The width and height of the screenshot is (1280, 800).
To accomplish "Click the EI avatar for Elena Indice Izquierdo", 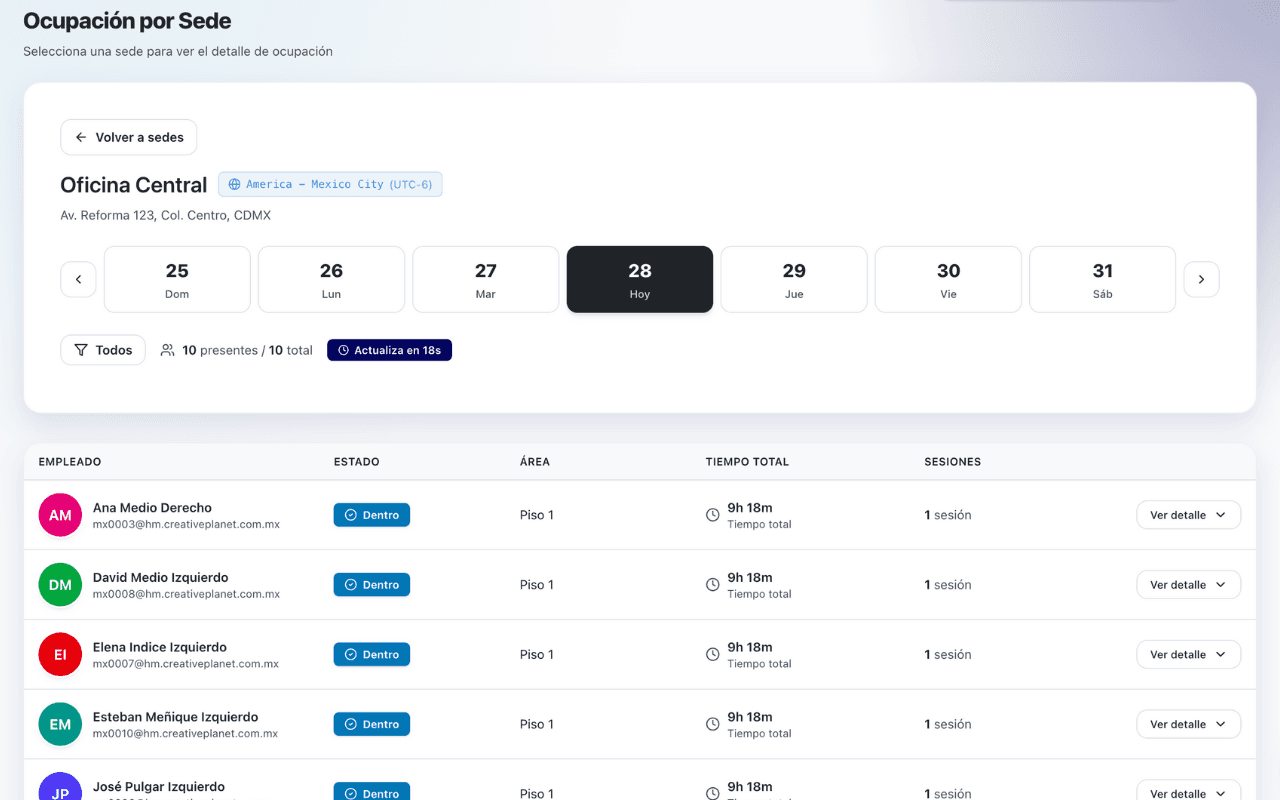I will [x=60, y=655].
